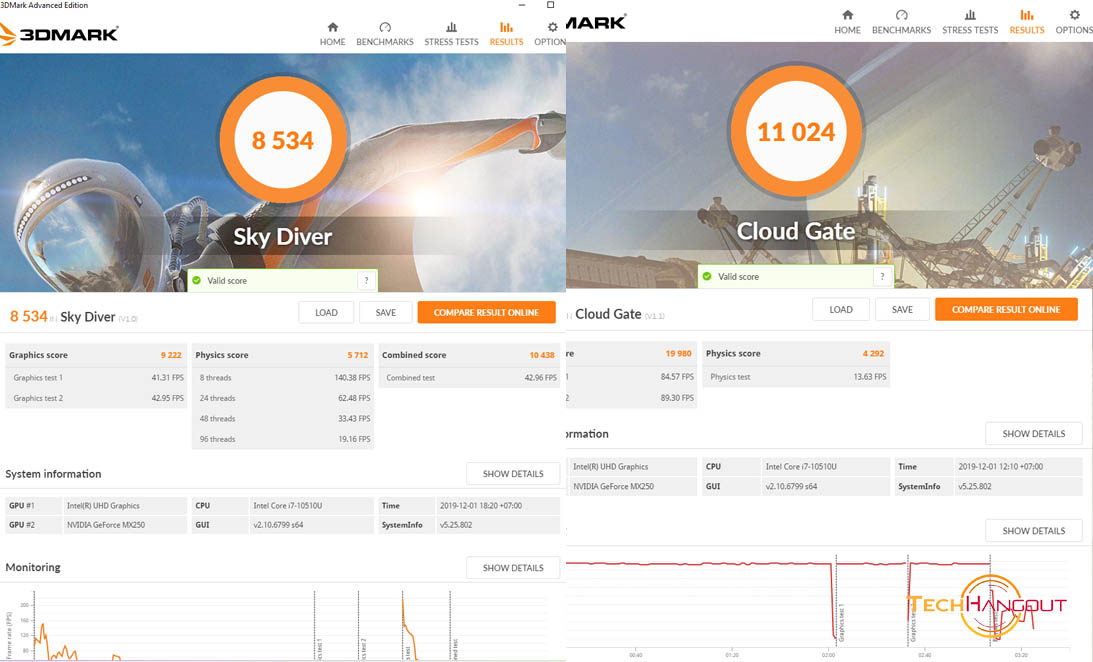Click the 96 threads 19.16 FPS row
Screen dimensions: 1093x662
[283, 439]
